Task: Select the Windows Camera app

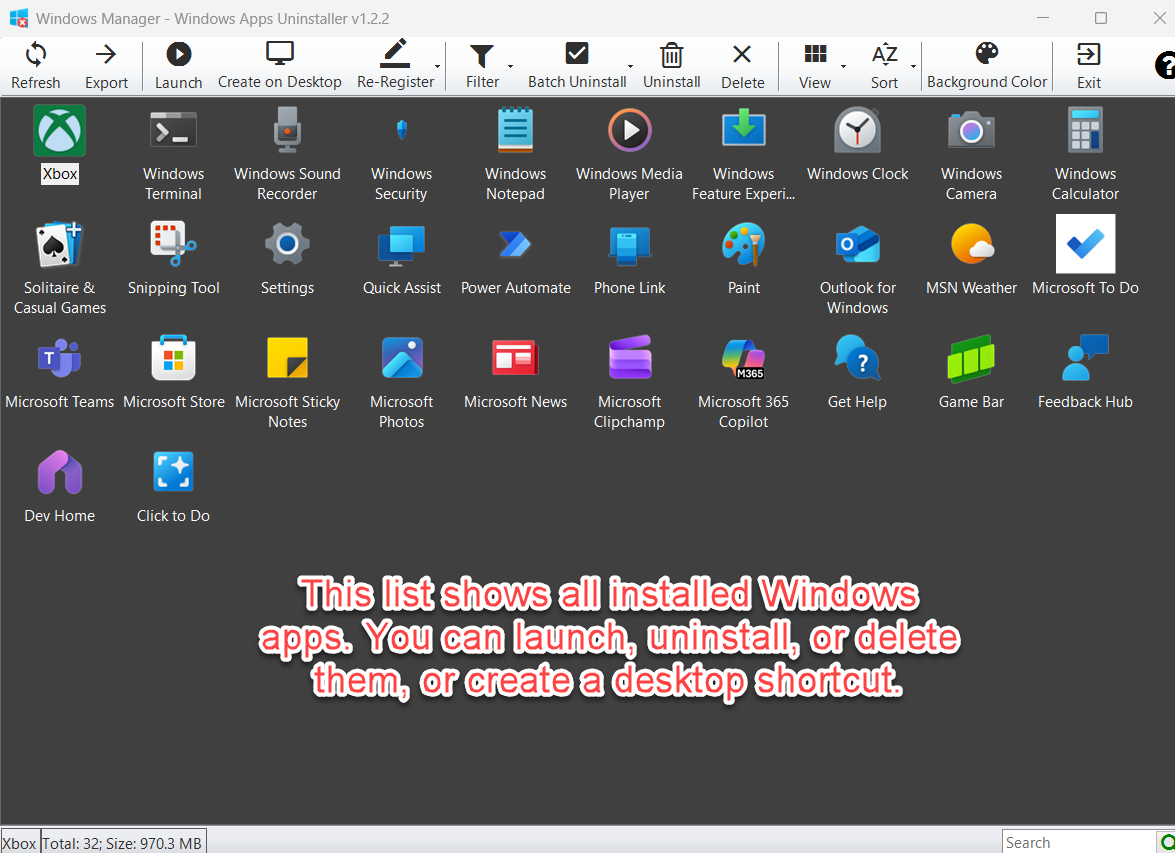Action: click(x=971, y=154)
